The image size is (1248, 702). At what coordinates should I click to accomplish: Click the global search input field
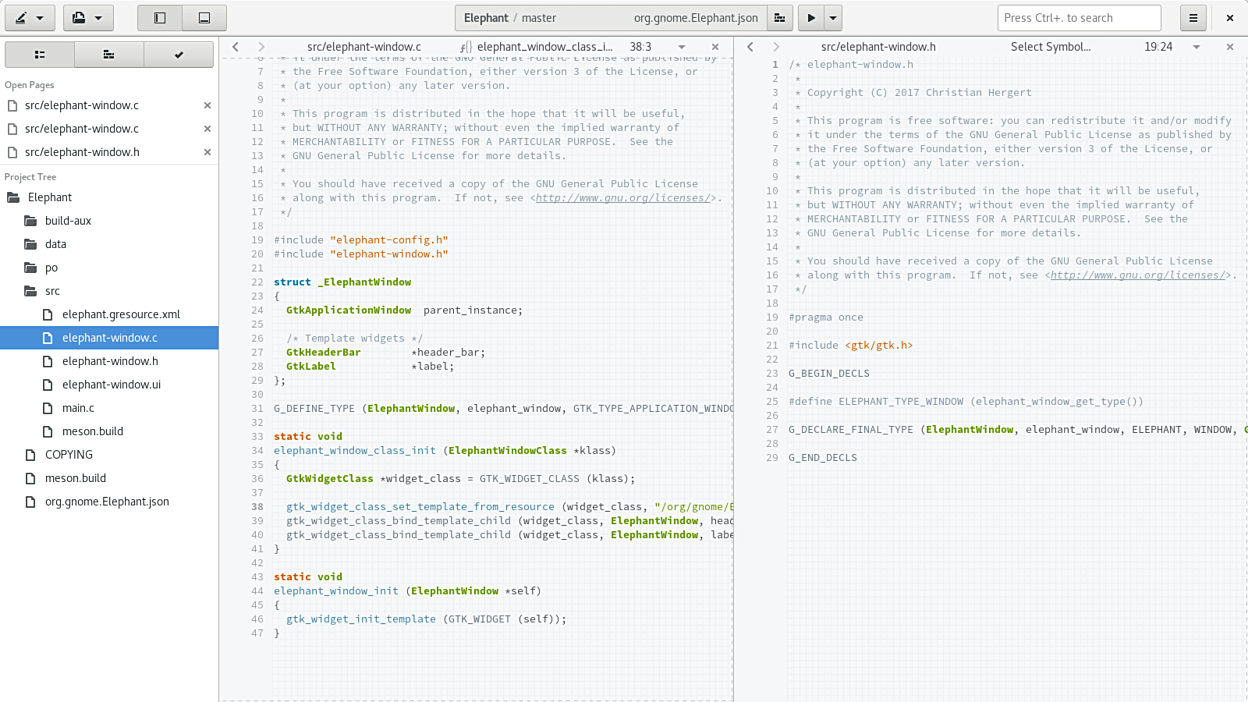click(1078, 18)
